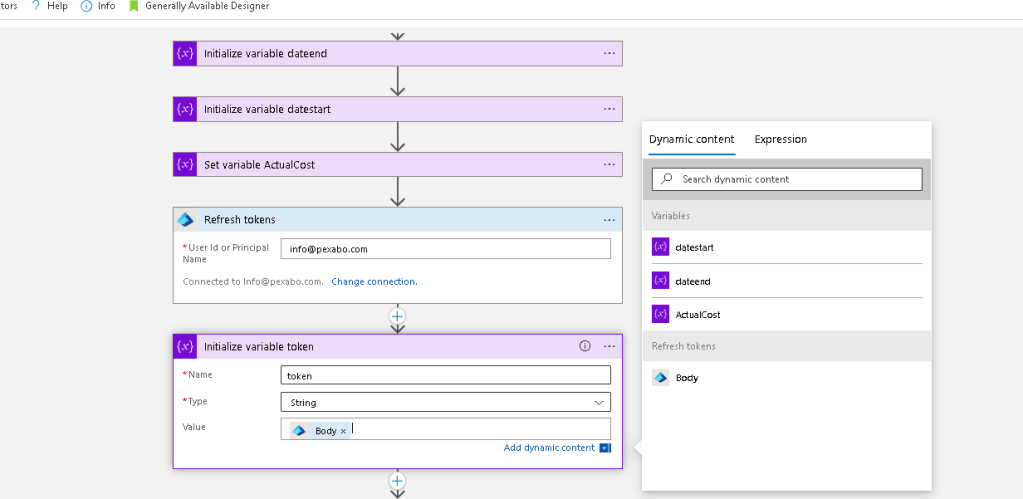Click plus insert step below Initialize variable token

tap(397, 481)
